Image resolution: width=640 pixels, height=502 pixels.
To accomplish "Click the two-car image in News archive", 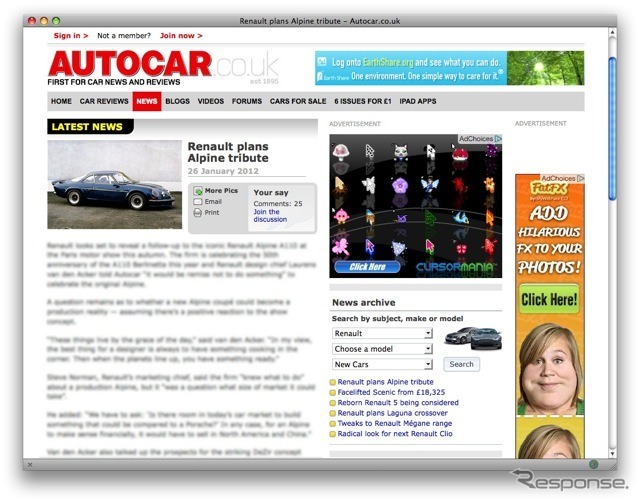I will click(x=473, y=338).
